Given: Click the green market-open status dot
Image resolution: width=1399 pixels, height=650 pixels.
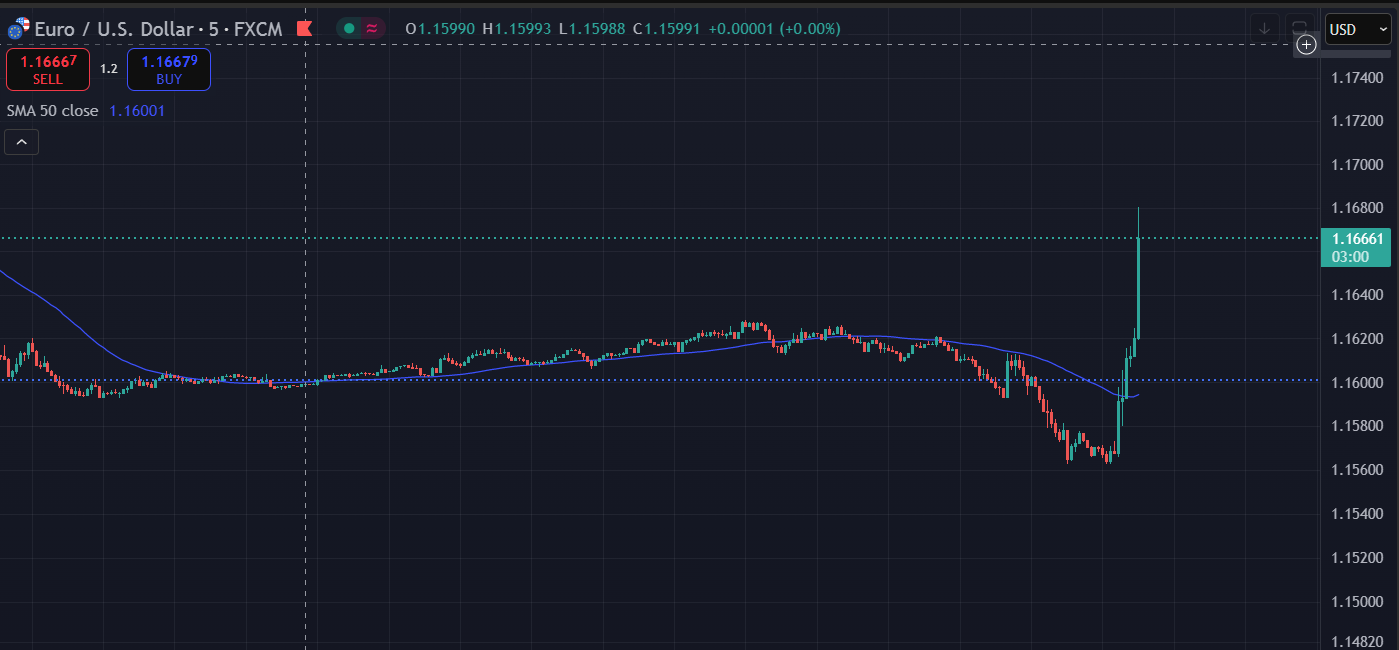Looking at the screenshot, I should pos(349,29).
